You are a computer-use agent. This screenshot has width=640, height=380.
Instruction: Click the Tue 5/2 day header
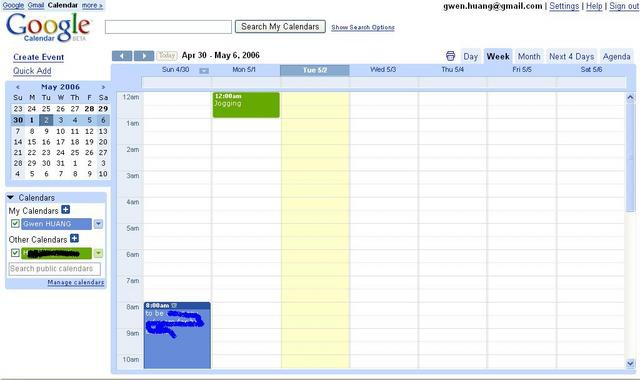[315, 70]
